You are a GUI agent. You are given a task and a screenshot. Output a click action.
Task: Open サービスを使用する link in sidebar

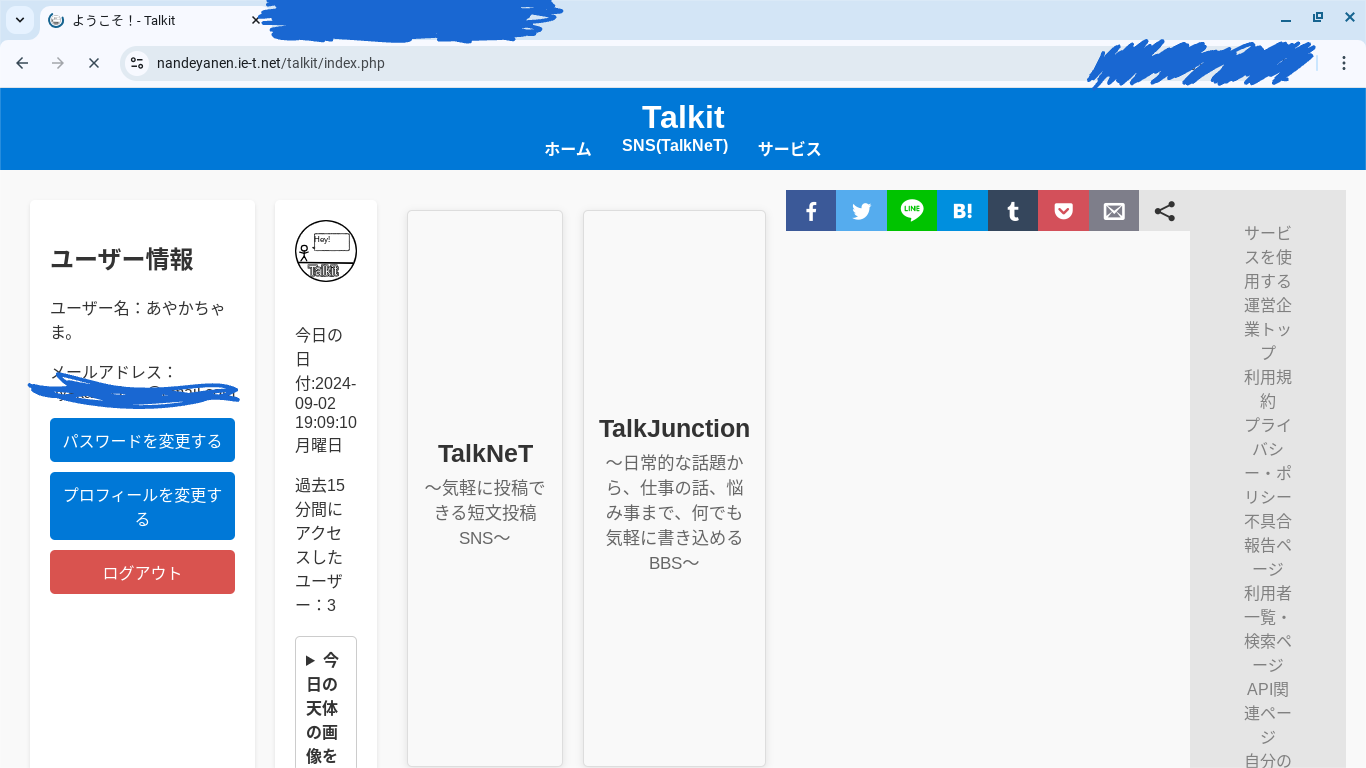click(x=1268, y=257)
